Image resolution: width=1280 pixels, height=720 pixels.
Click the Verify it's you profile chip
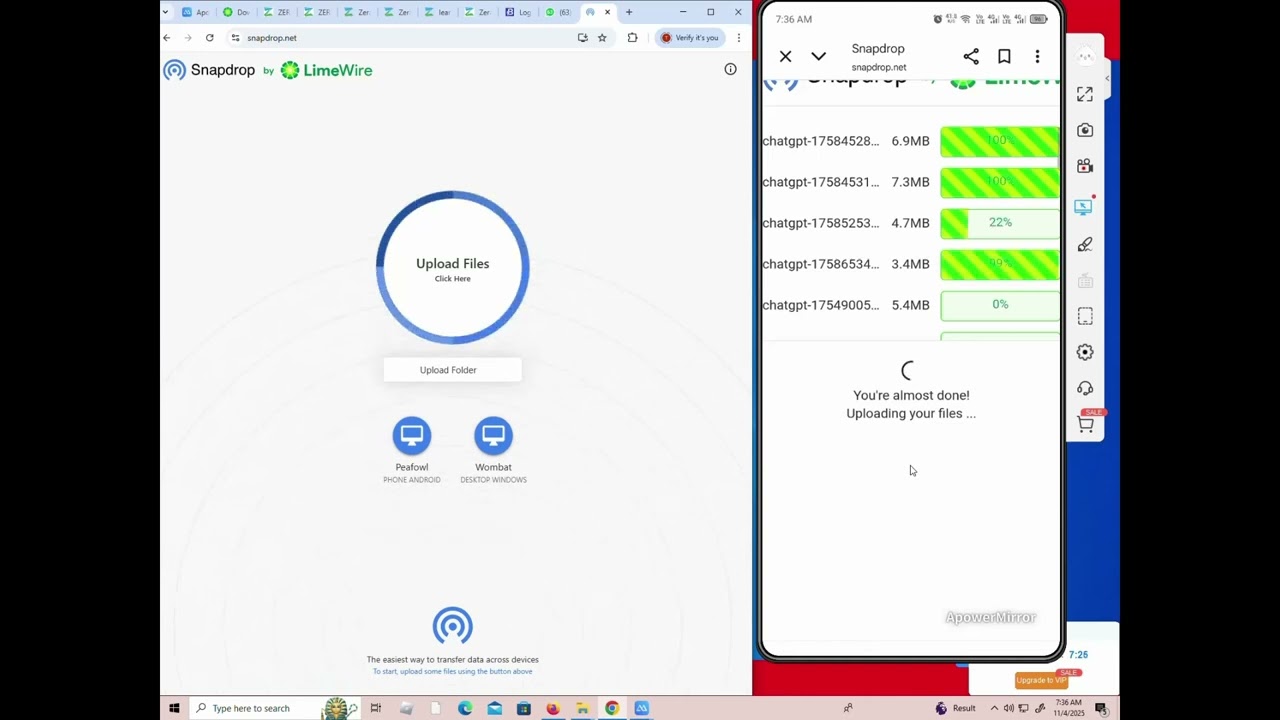point(690,38)
